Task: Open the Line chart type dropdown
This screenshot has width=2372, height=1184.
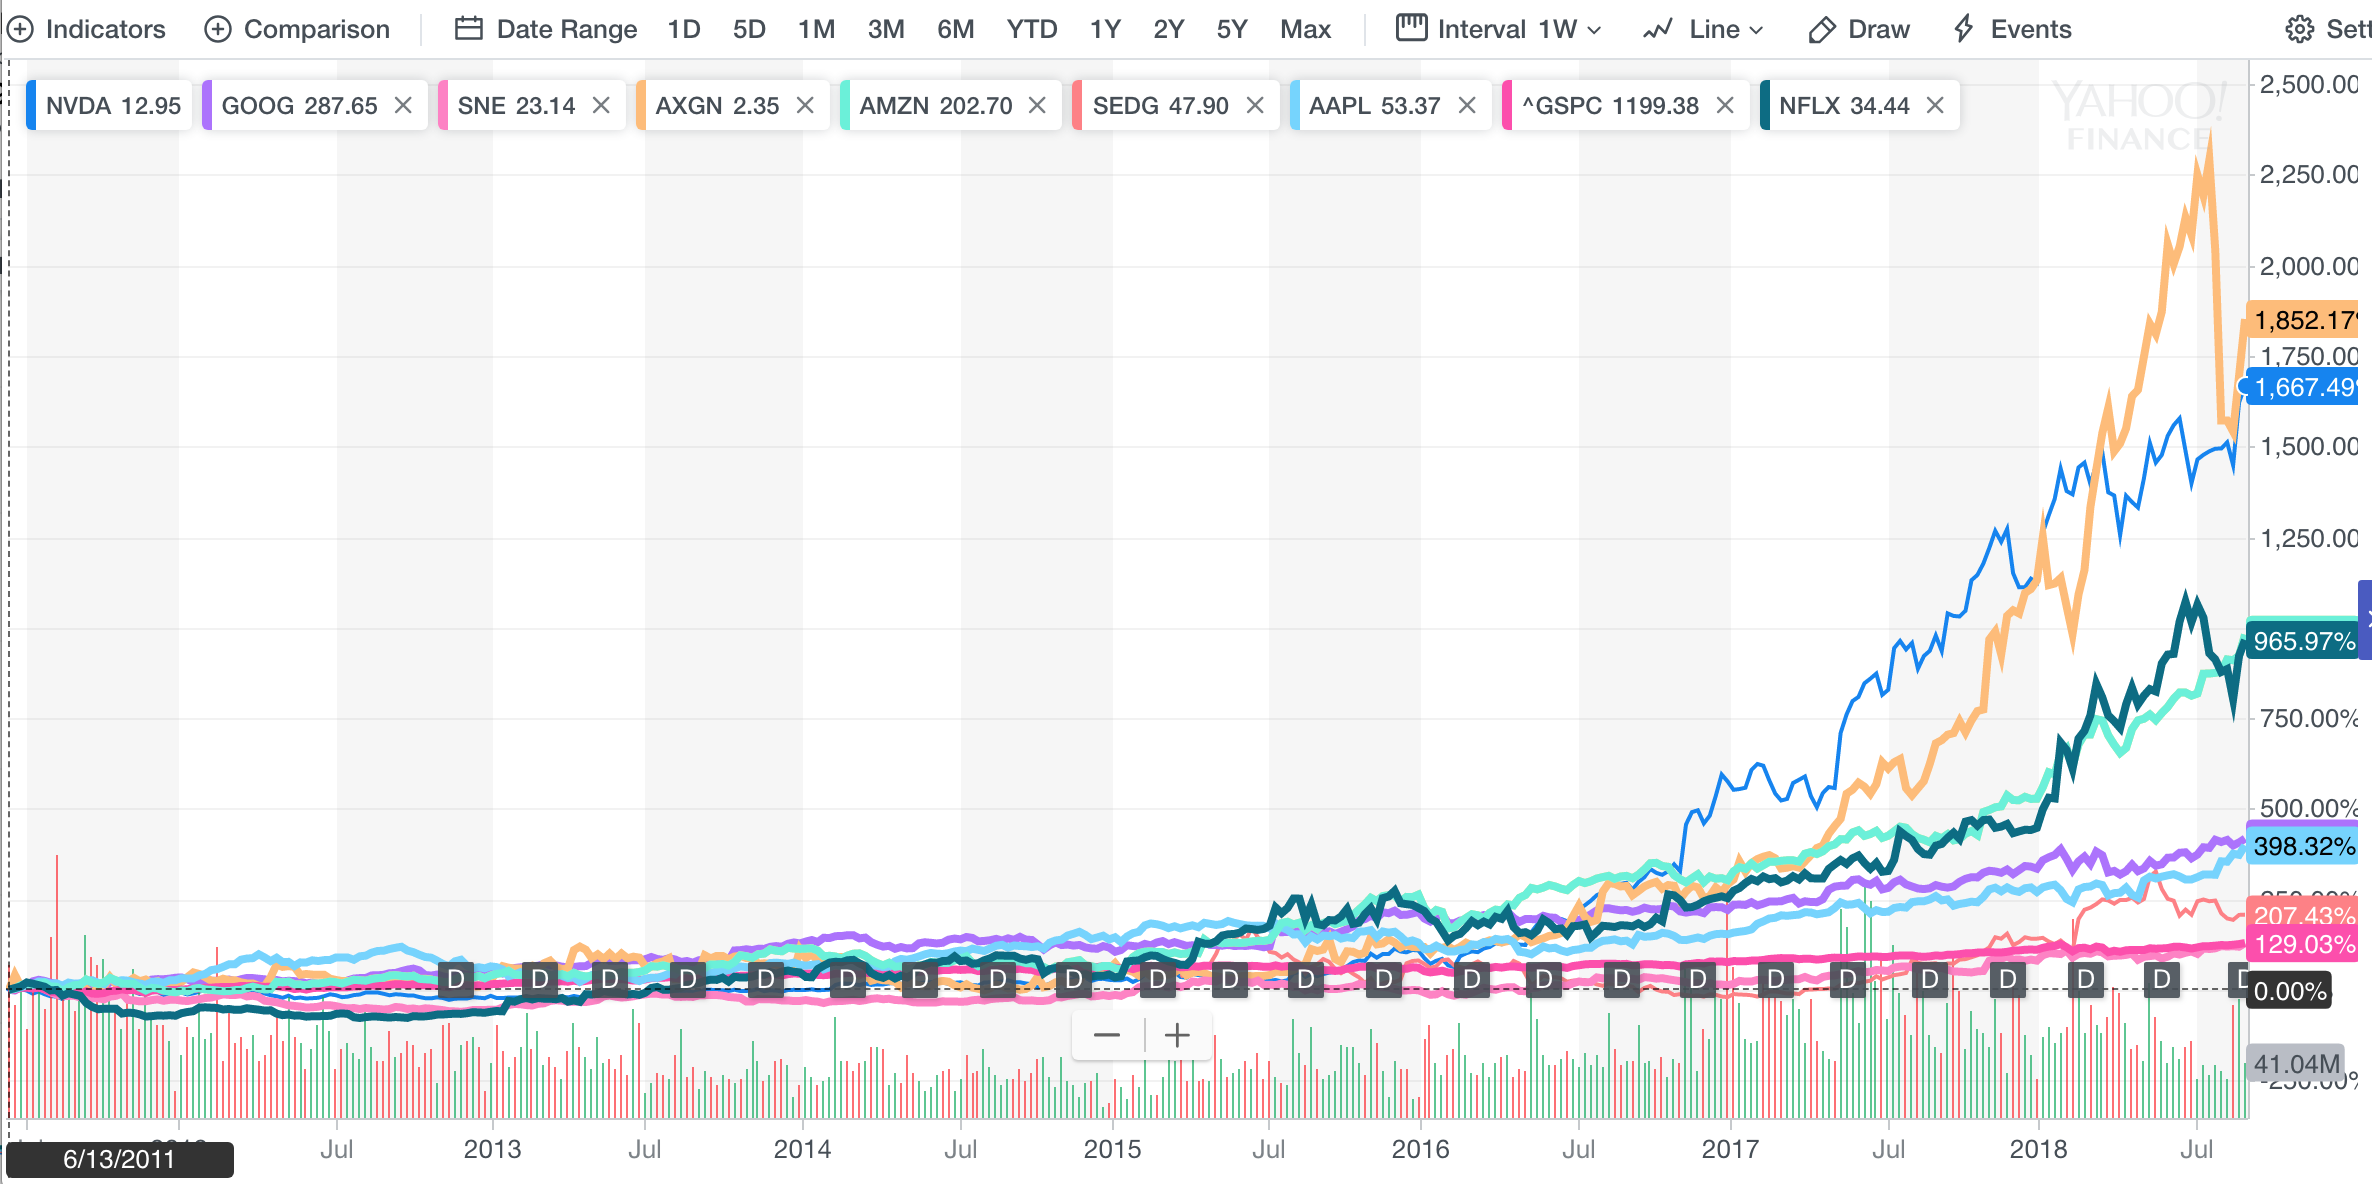Action: [x=1703, y=29]
